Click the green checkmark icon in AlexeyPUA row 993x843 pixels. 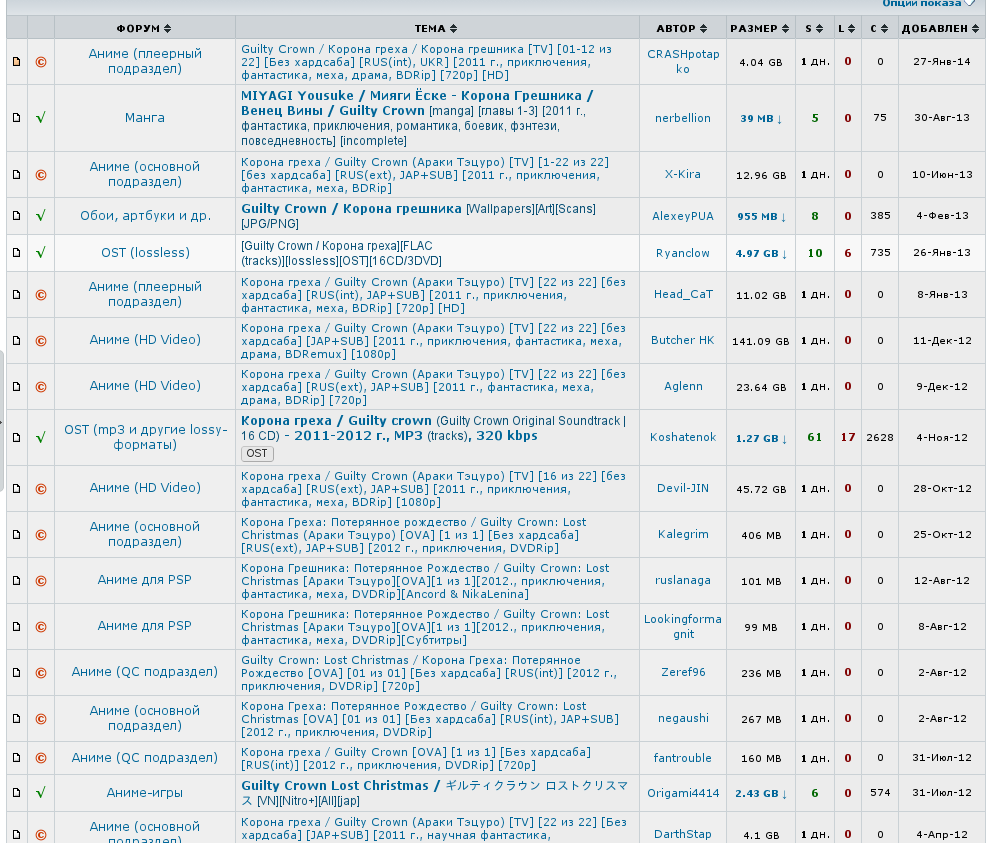tap(41, 216)
